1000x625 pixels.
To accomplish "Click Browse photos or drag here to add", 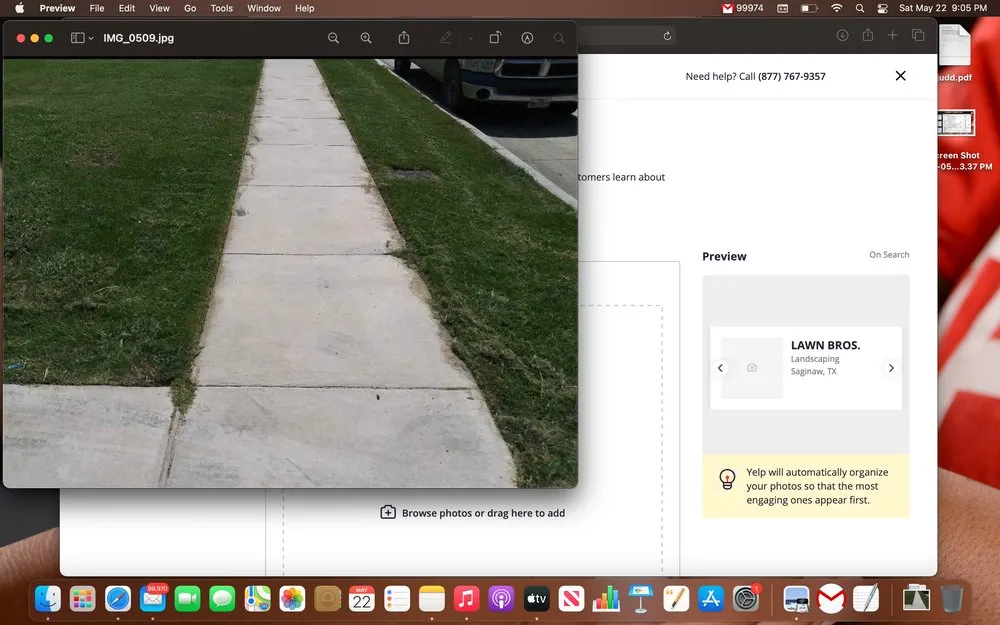I will click(x=473, y=513).
